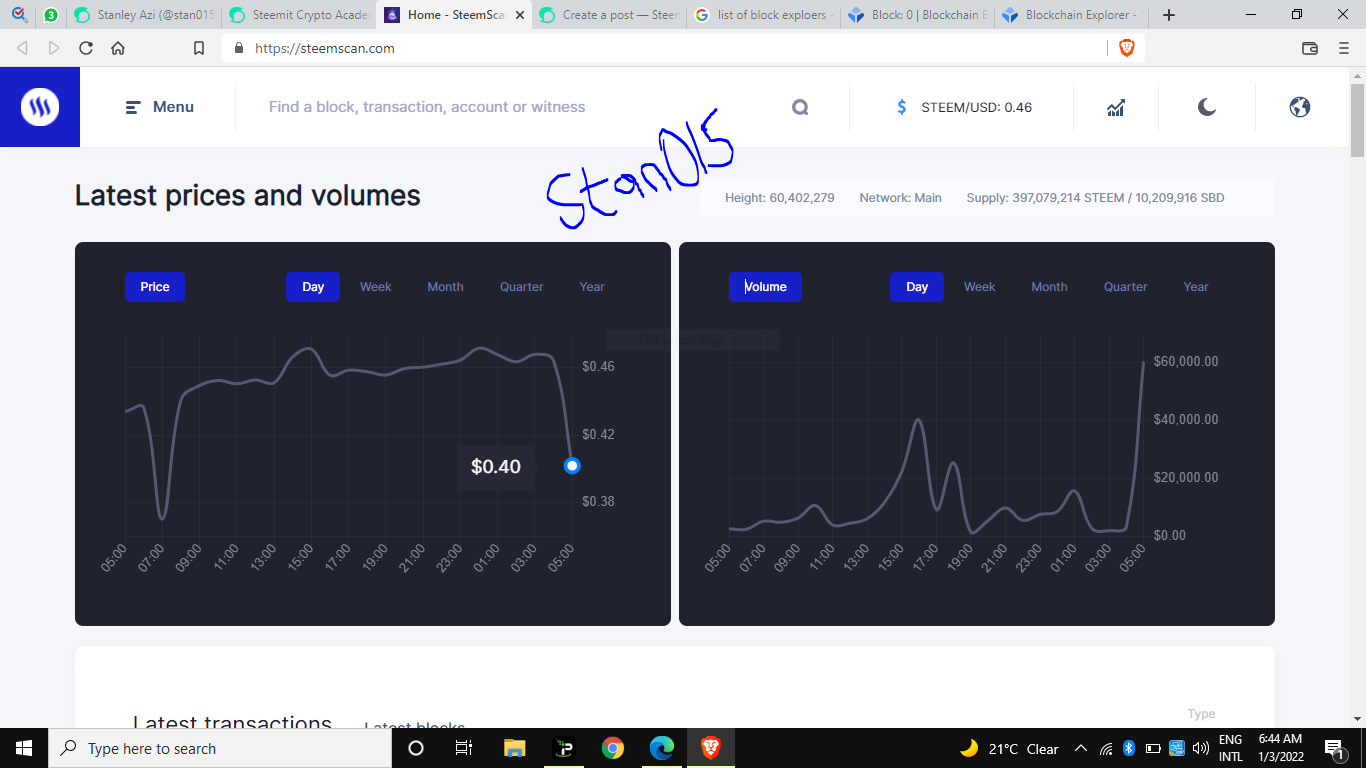This screenshot has width=1366, height=768.
Task: Click the browser home icon
Action: (x=118, y=48)
